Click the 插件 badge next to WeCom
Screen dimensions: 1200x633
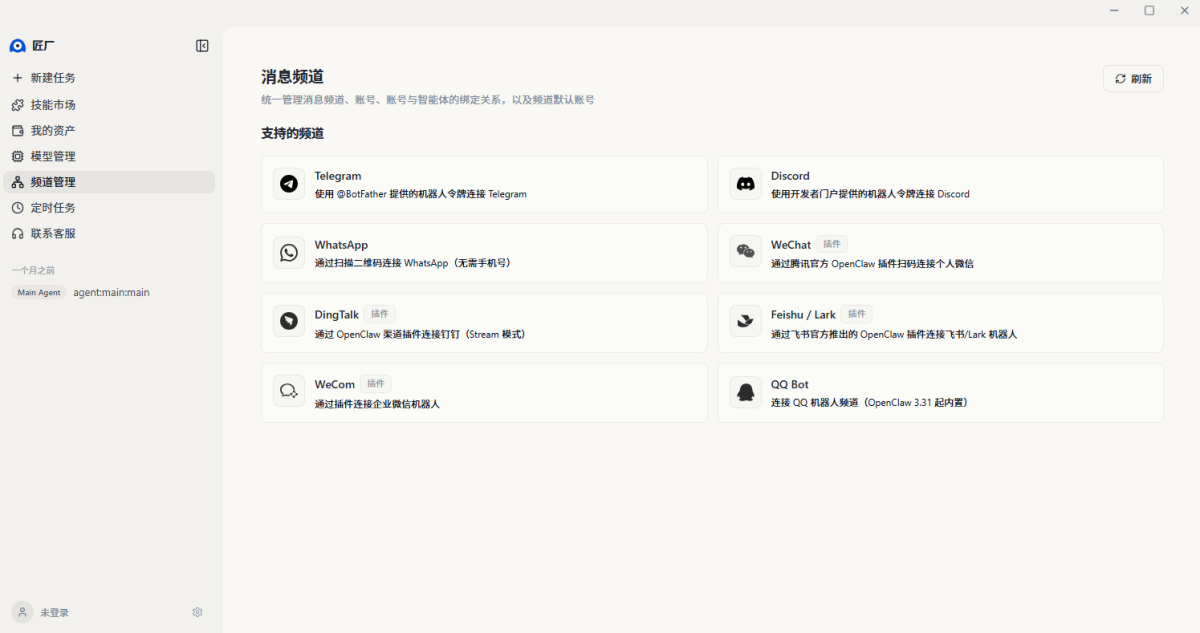click(x=376, y=383)
